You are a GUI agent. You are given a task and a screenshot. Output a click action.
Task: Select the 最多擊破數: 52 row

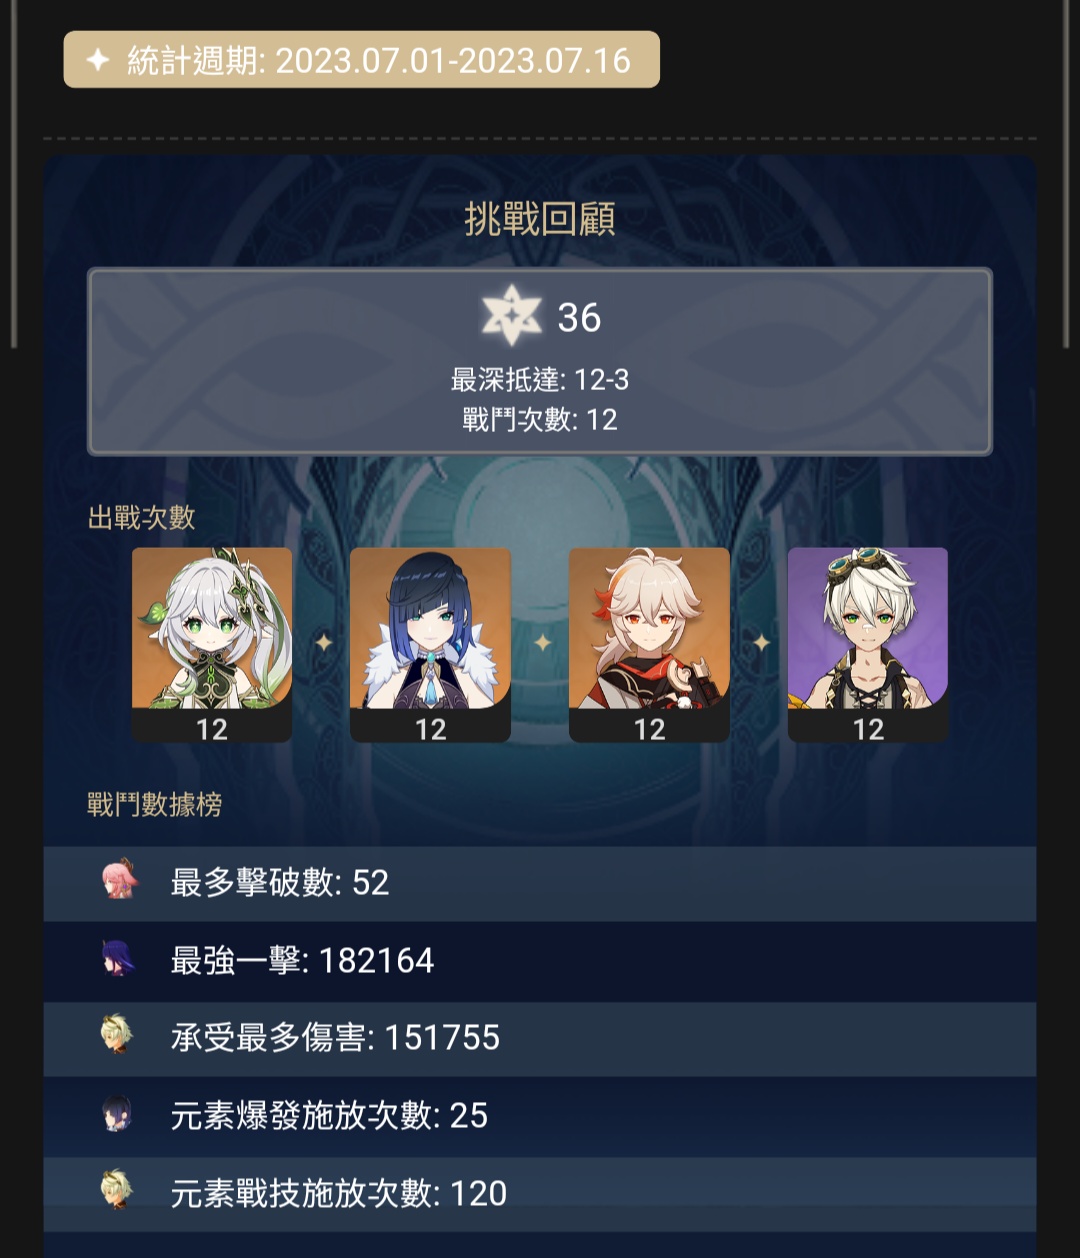540,883
